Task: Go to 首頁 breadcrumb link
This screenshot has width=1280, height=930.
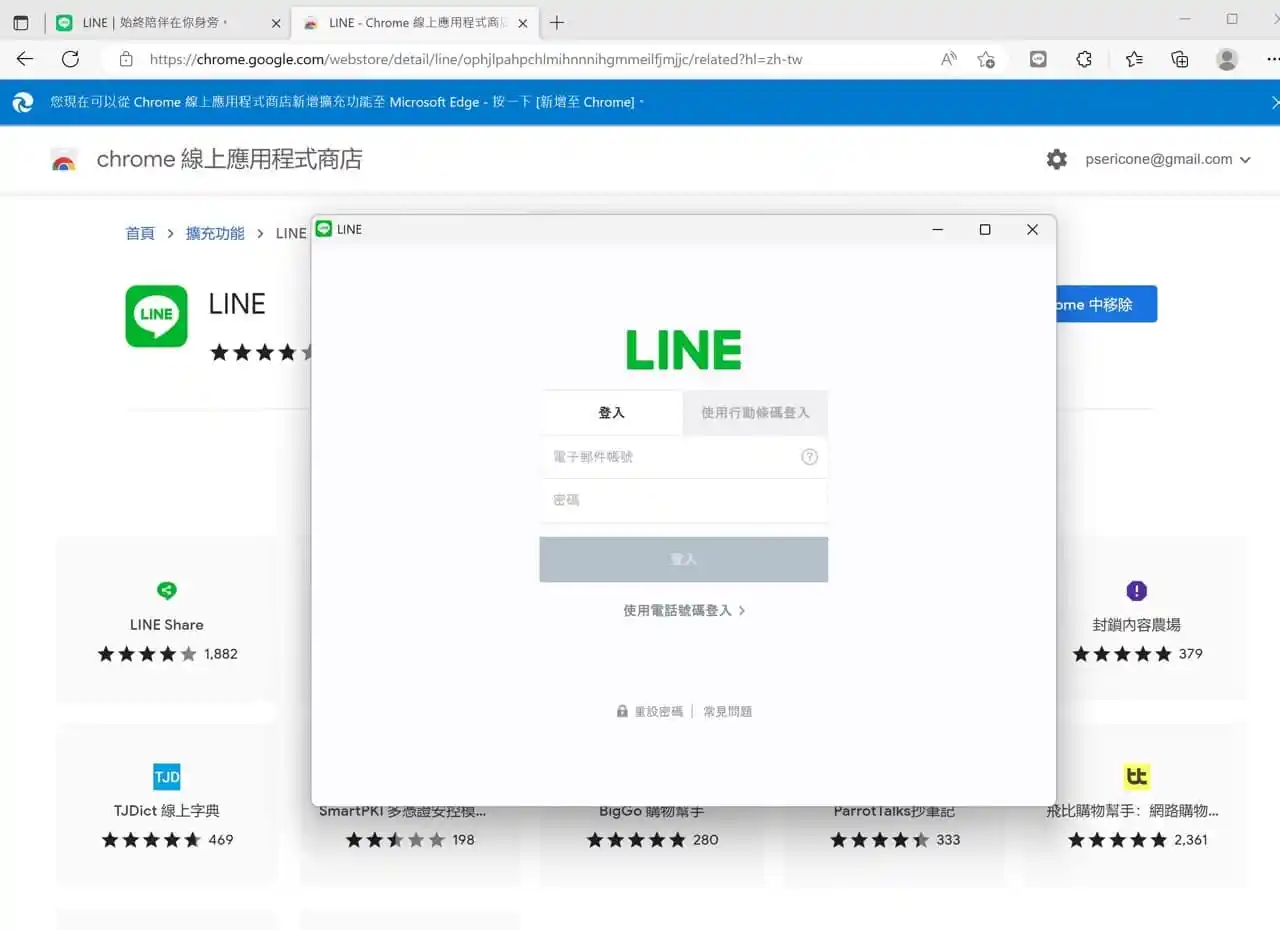Action: point(140,233)
